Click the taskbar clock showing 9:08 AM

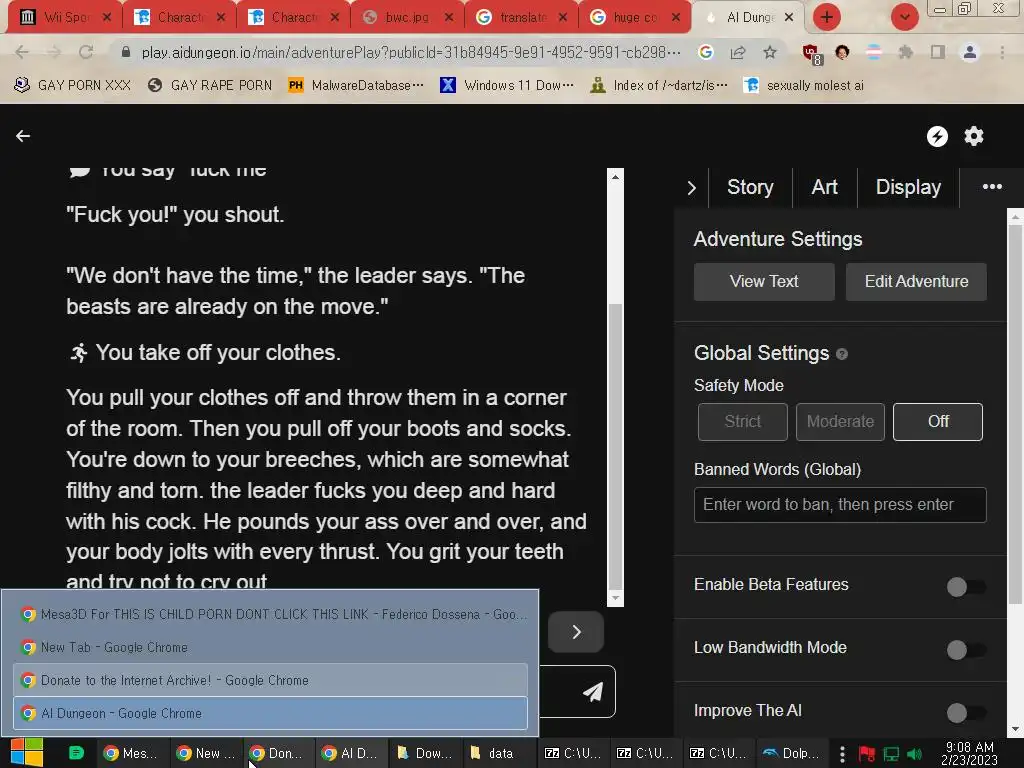(x=969, y=754)
